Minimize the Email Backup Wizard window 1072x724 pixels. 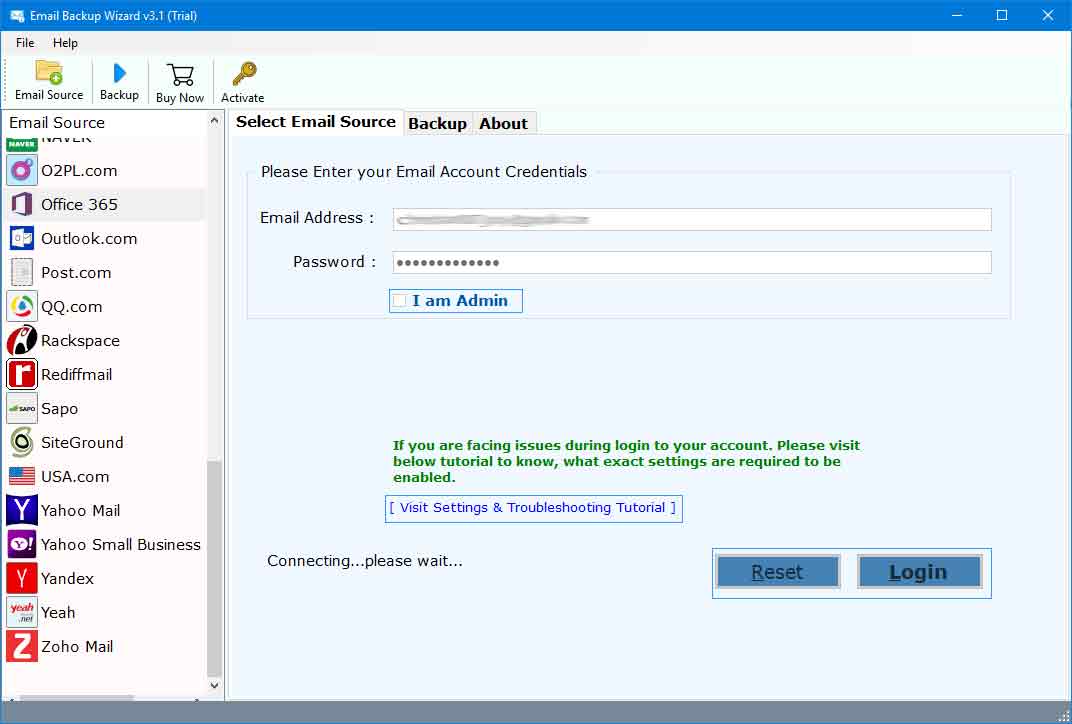click(957, 15)
